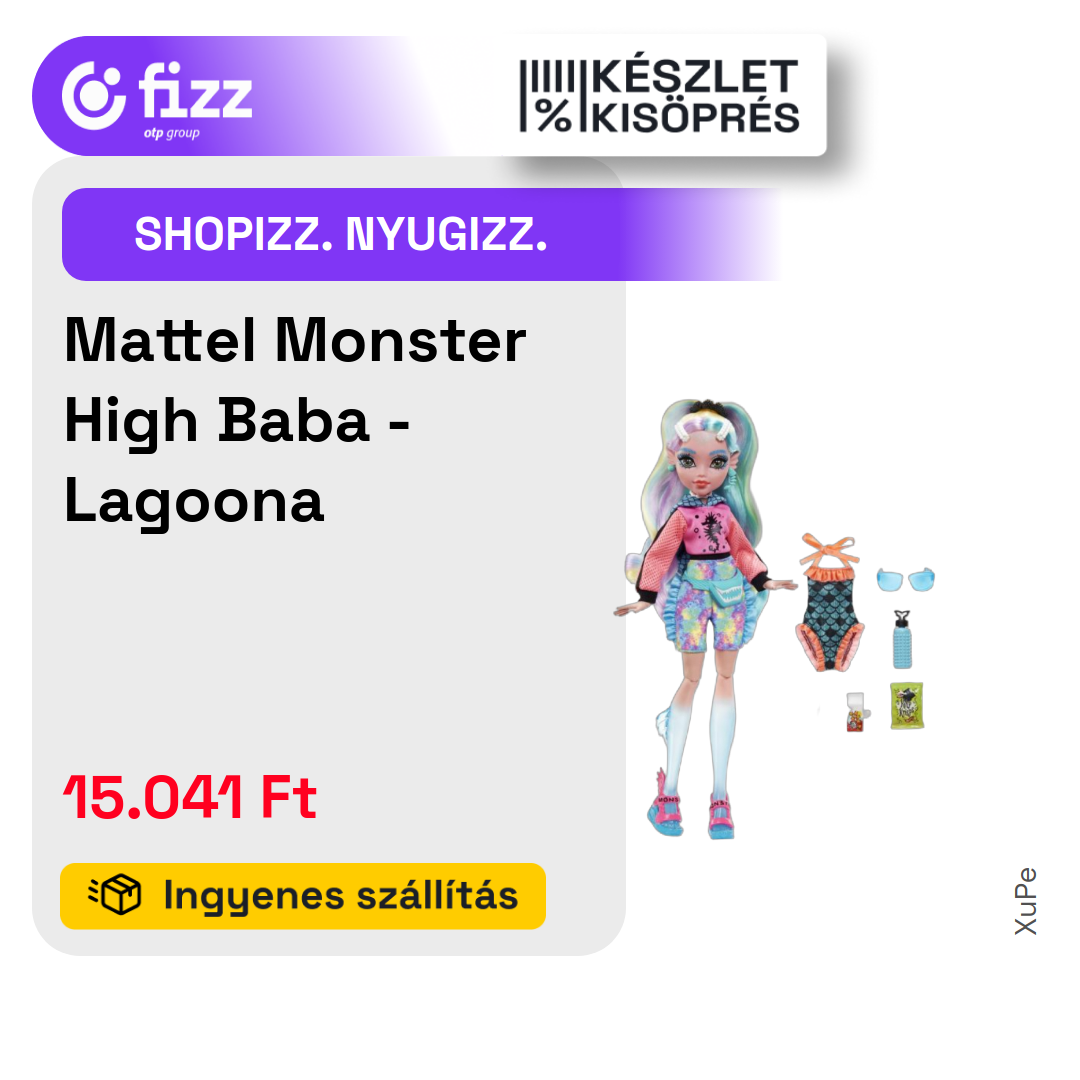Click the otp group text

tap(172, 133)
